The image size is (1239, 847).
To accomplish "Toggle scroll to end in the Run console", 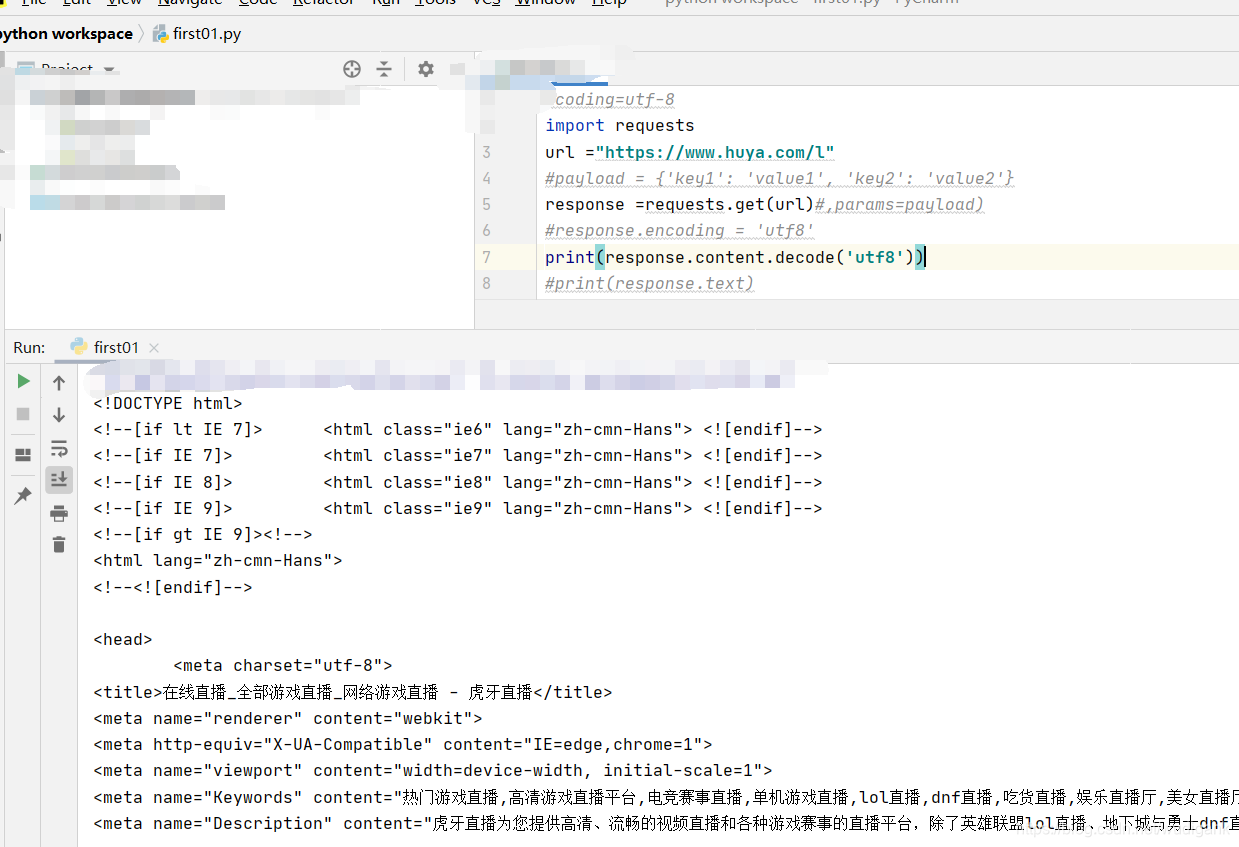I will 59,480.
